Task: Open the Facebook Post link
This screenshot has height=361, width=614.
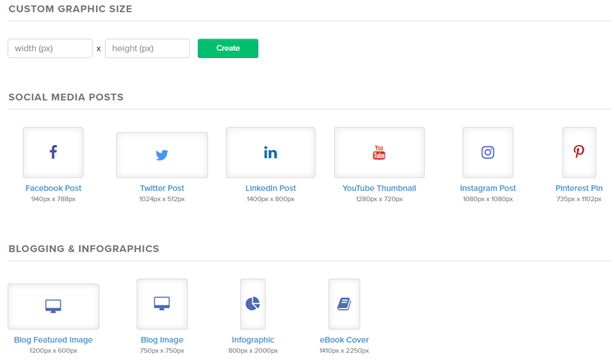Action: [x=53, y=188]
